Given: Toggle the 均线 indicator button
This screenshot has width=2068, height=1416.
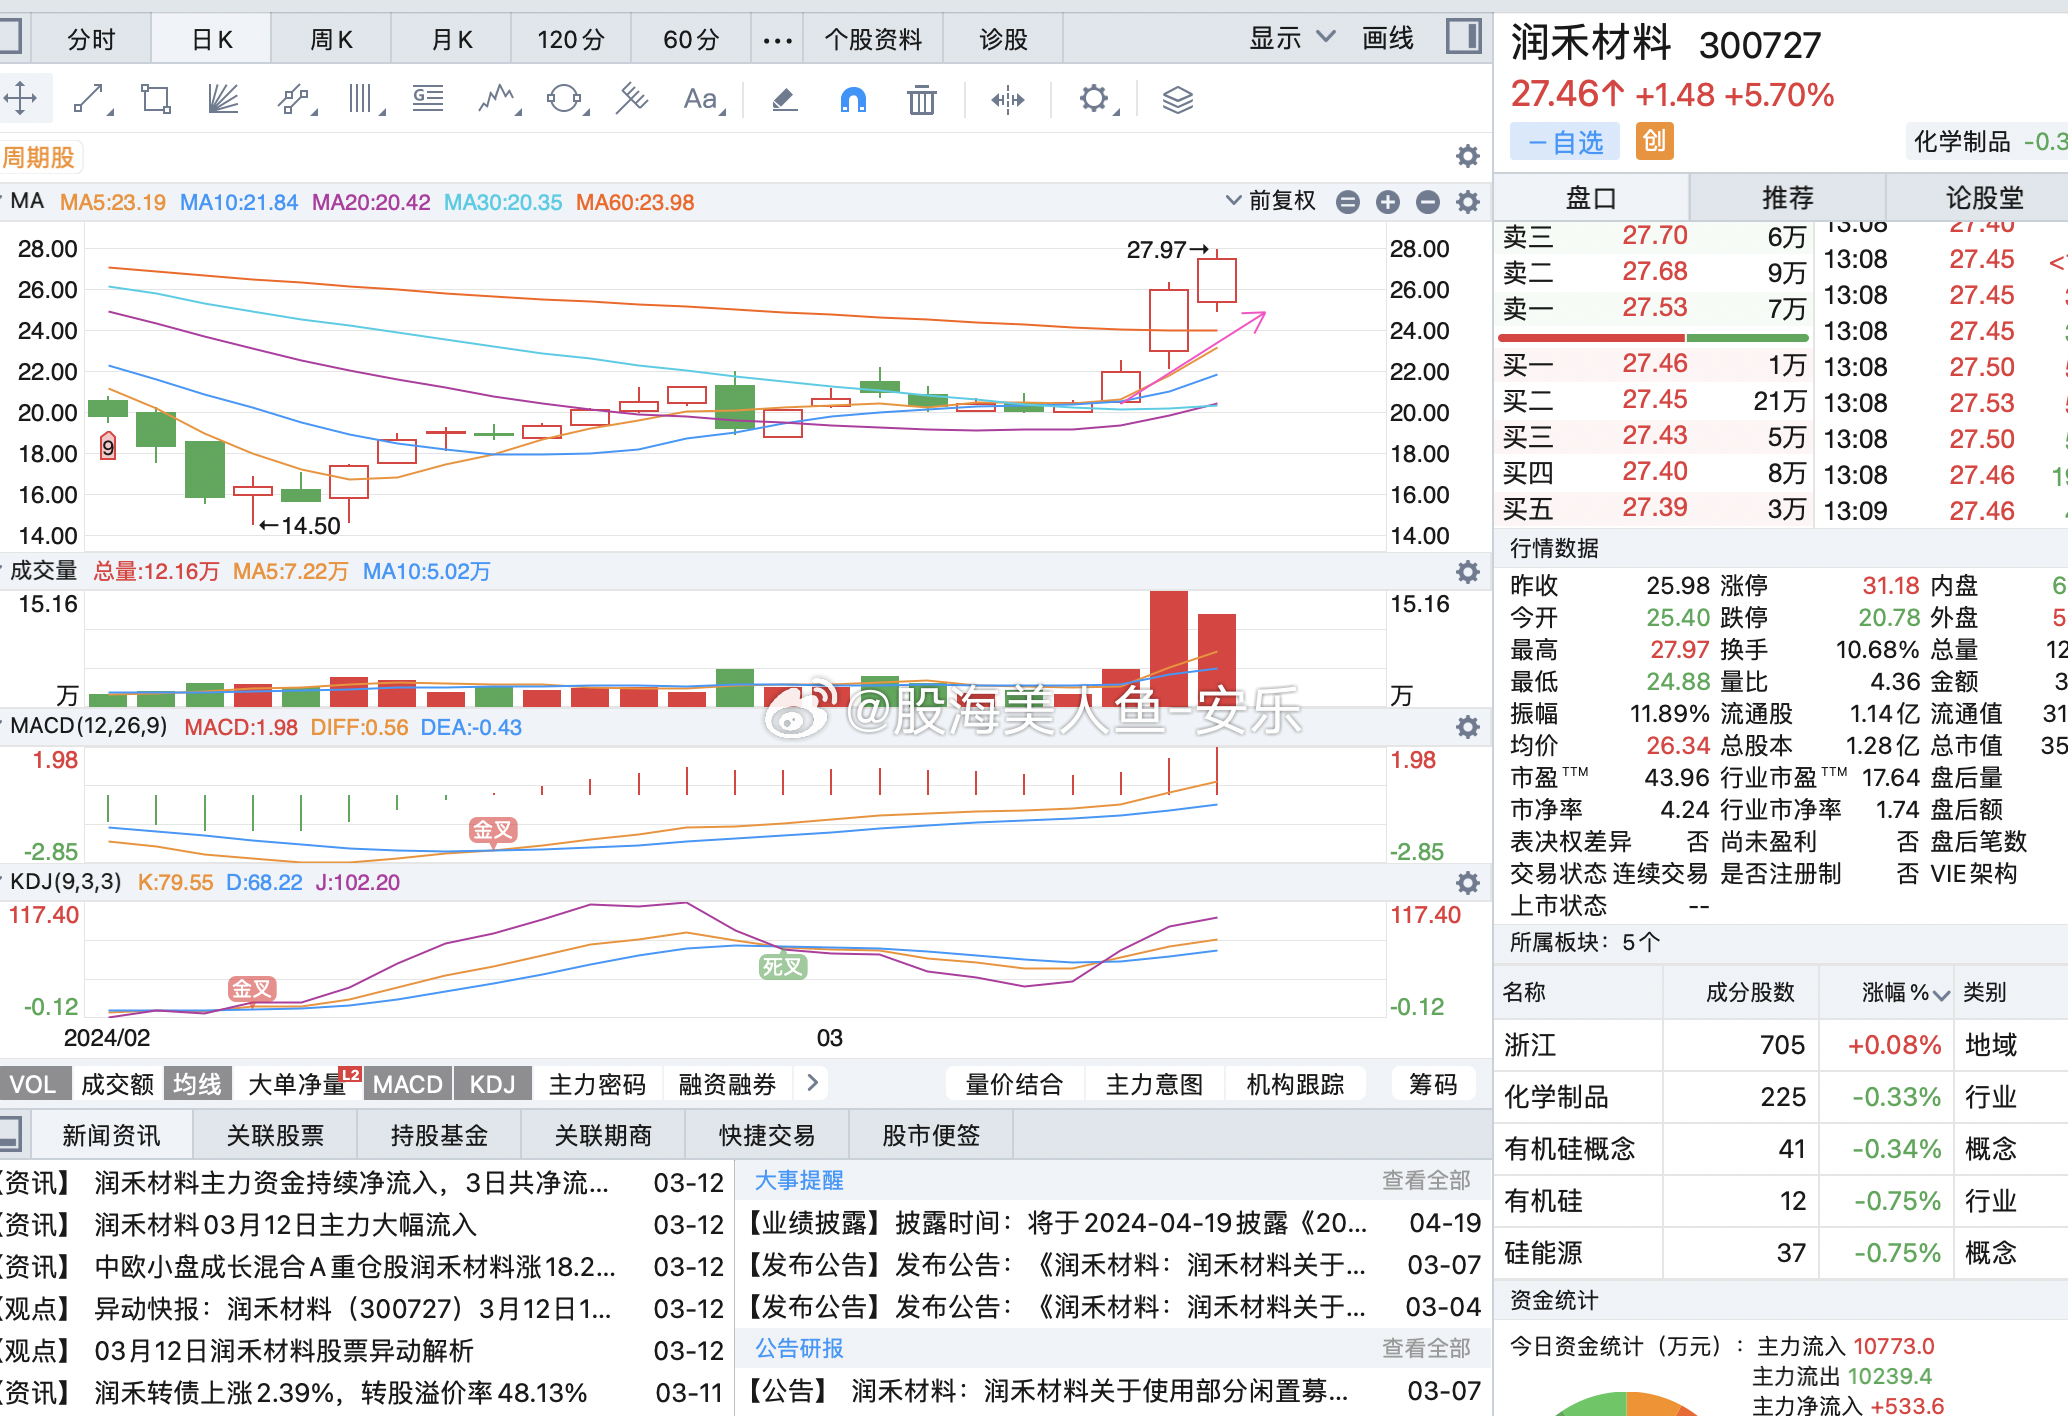Looking at the screenshot, I should coord(197,1084).
